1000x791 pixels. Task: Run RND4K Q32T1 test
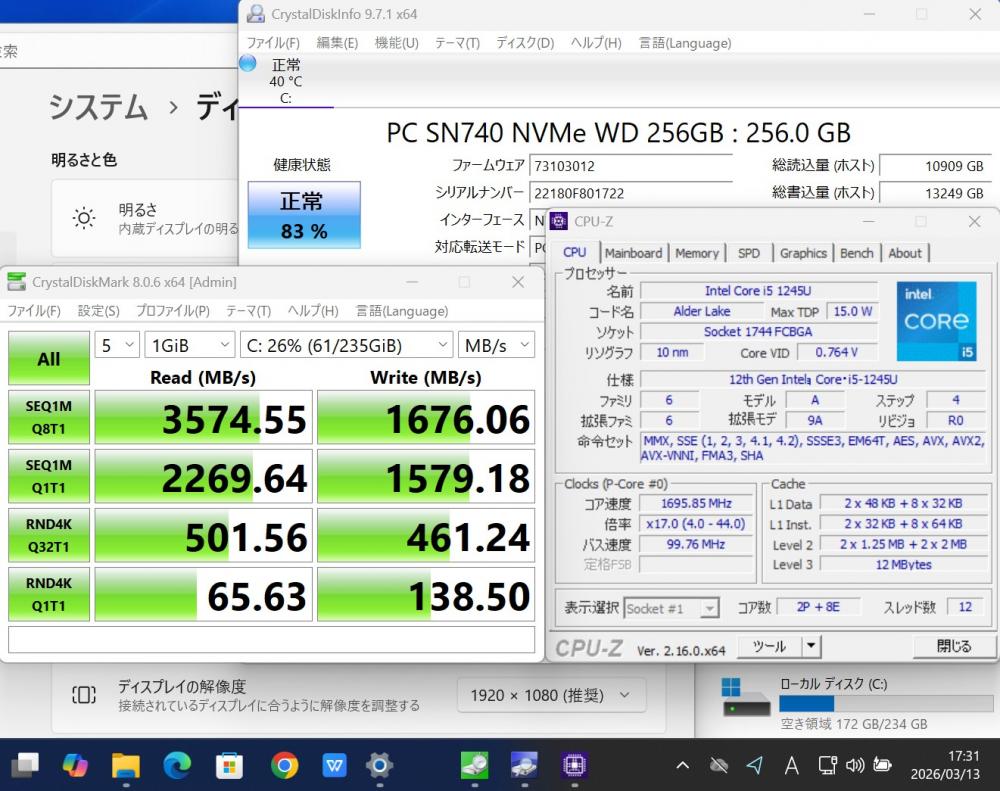(48, 535)
